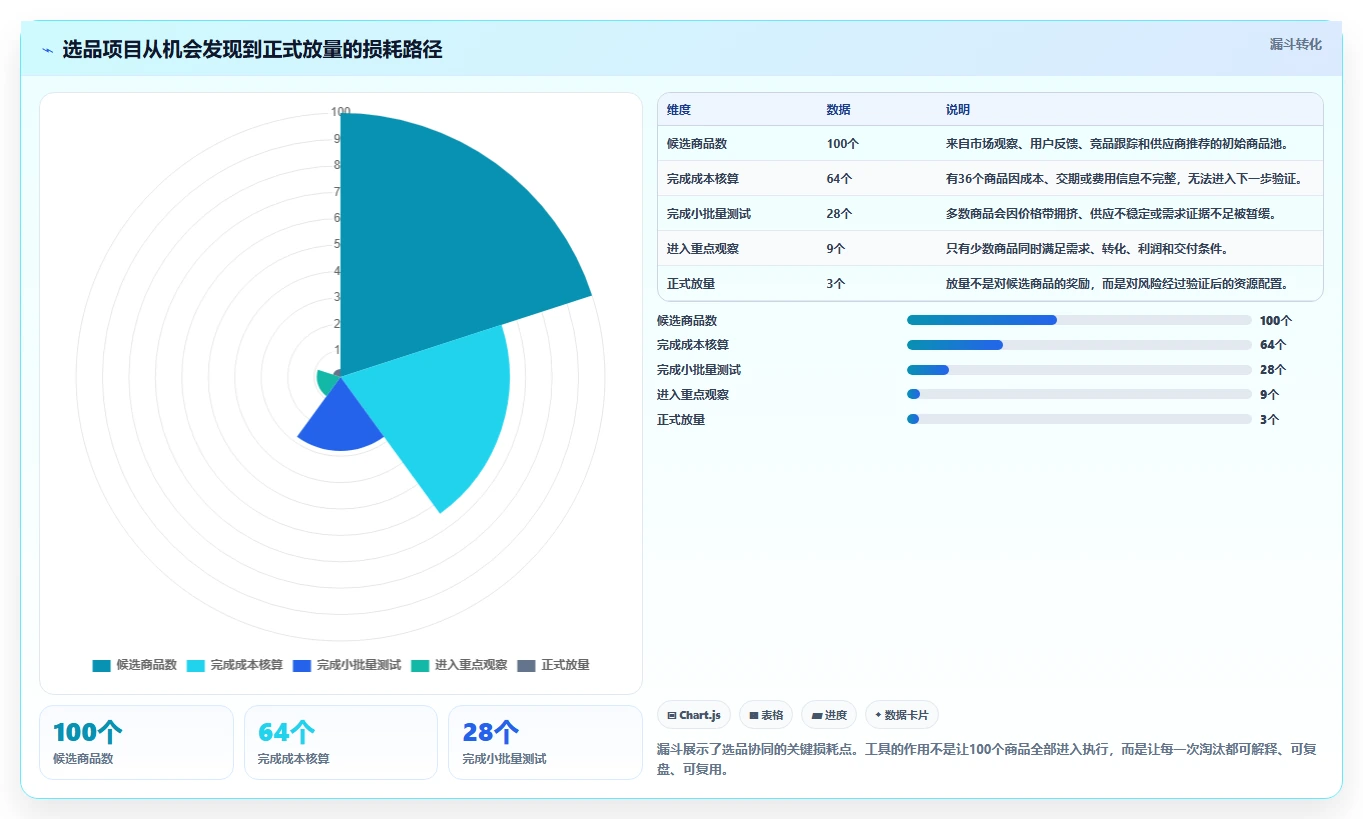Click description starting 来自市场观察
This screenshot has height=819, width=1363.
point(1117,144)
